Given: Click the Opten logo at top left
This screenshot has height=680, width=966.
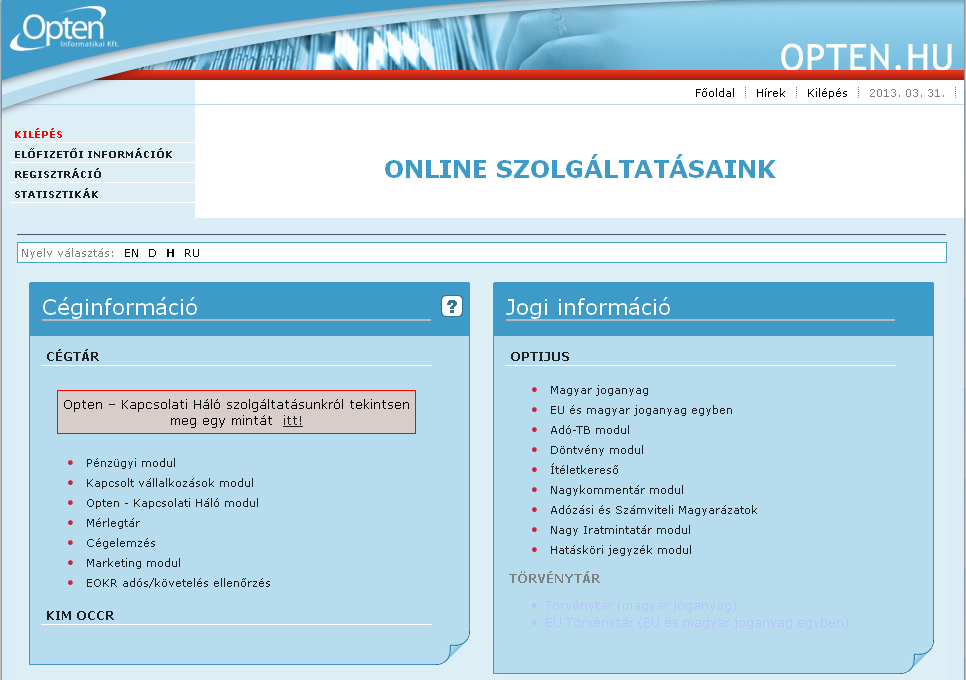Looking at the screenshot, I should click(64, 29).
